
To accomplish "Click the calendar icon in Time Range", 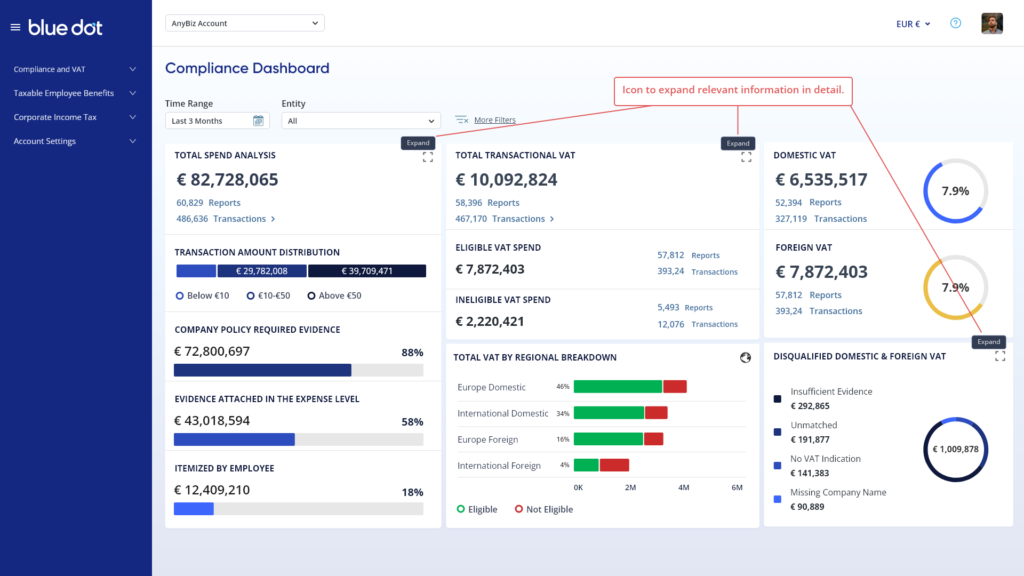I will point(258,121).
